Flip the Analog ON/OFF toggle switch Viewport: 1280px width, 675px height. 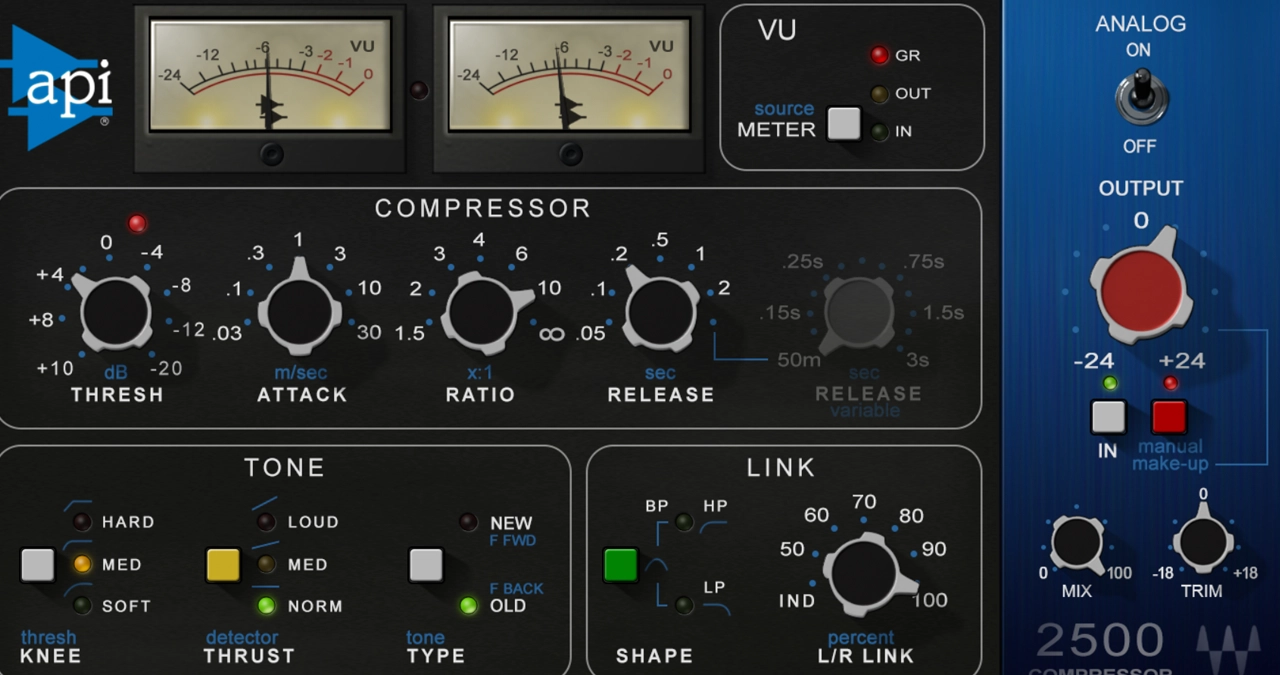click(1138, 97)
